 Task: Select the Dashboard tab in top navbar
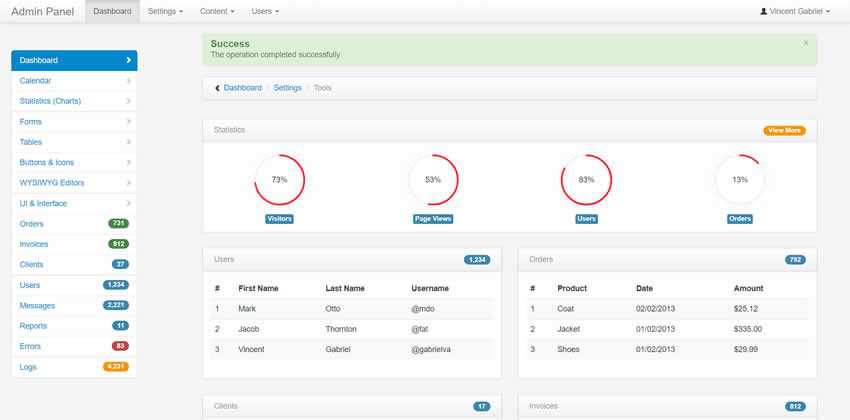[112, 11]
